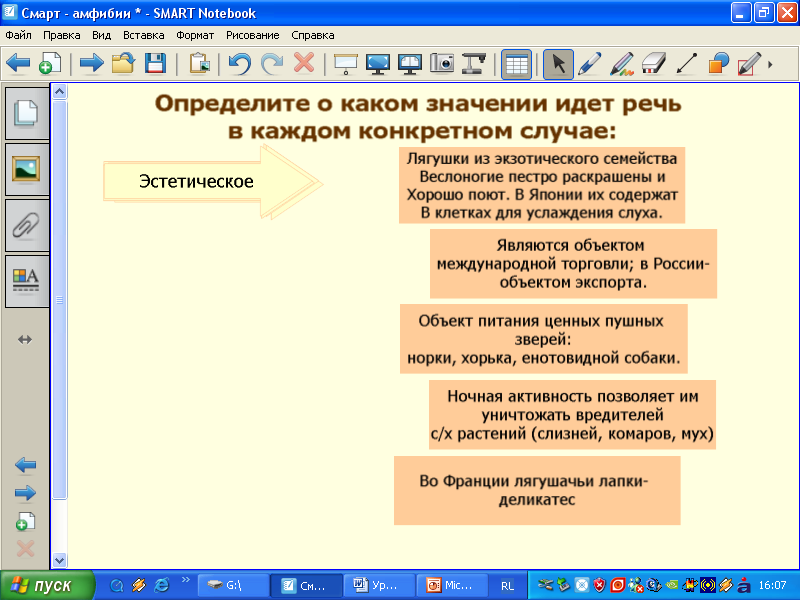Switch to the G:\ taskbar window
The width and height of the screenshot is (800, 600).
point(233,585)
